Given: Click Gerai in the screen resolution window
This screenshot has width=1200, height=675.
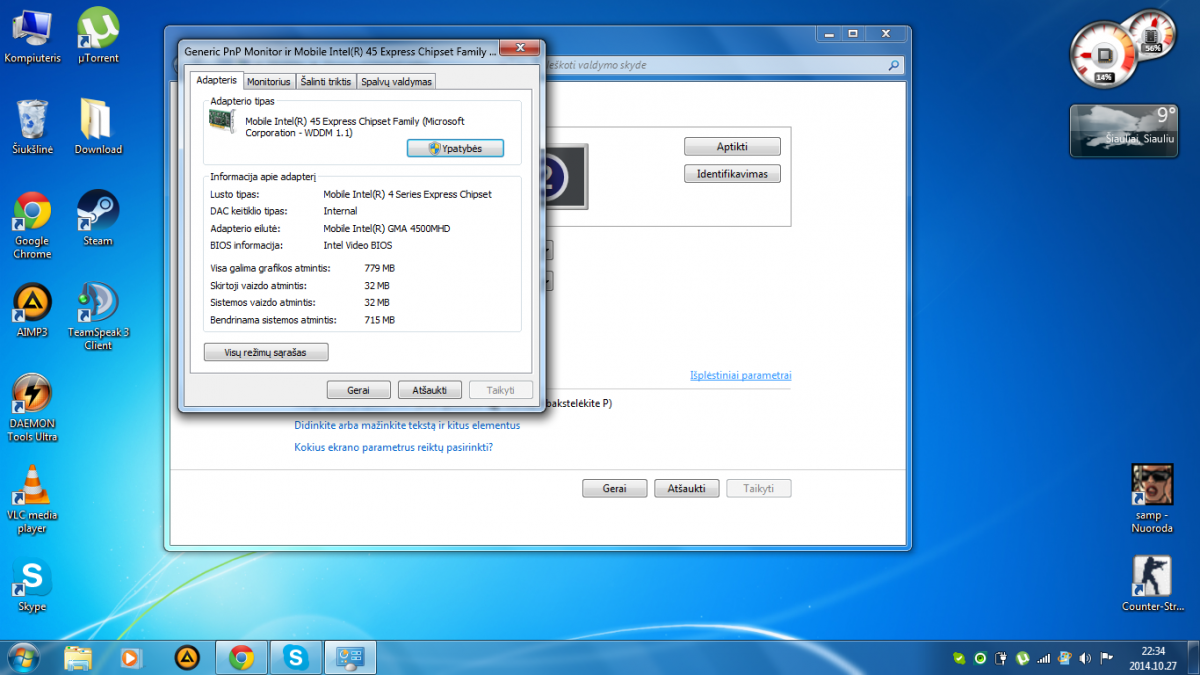Looking at the screenshot, I should tap(614, 489).
